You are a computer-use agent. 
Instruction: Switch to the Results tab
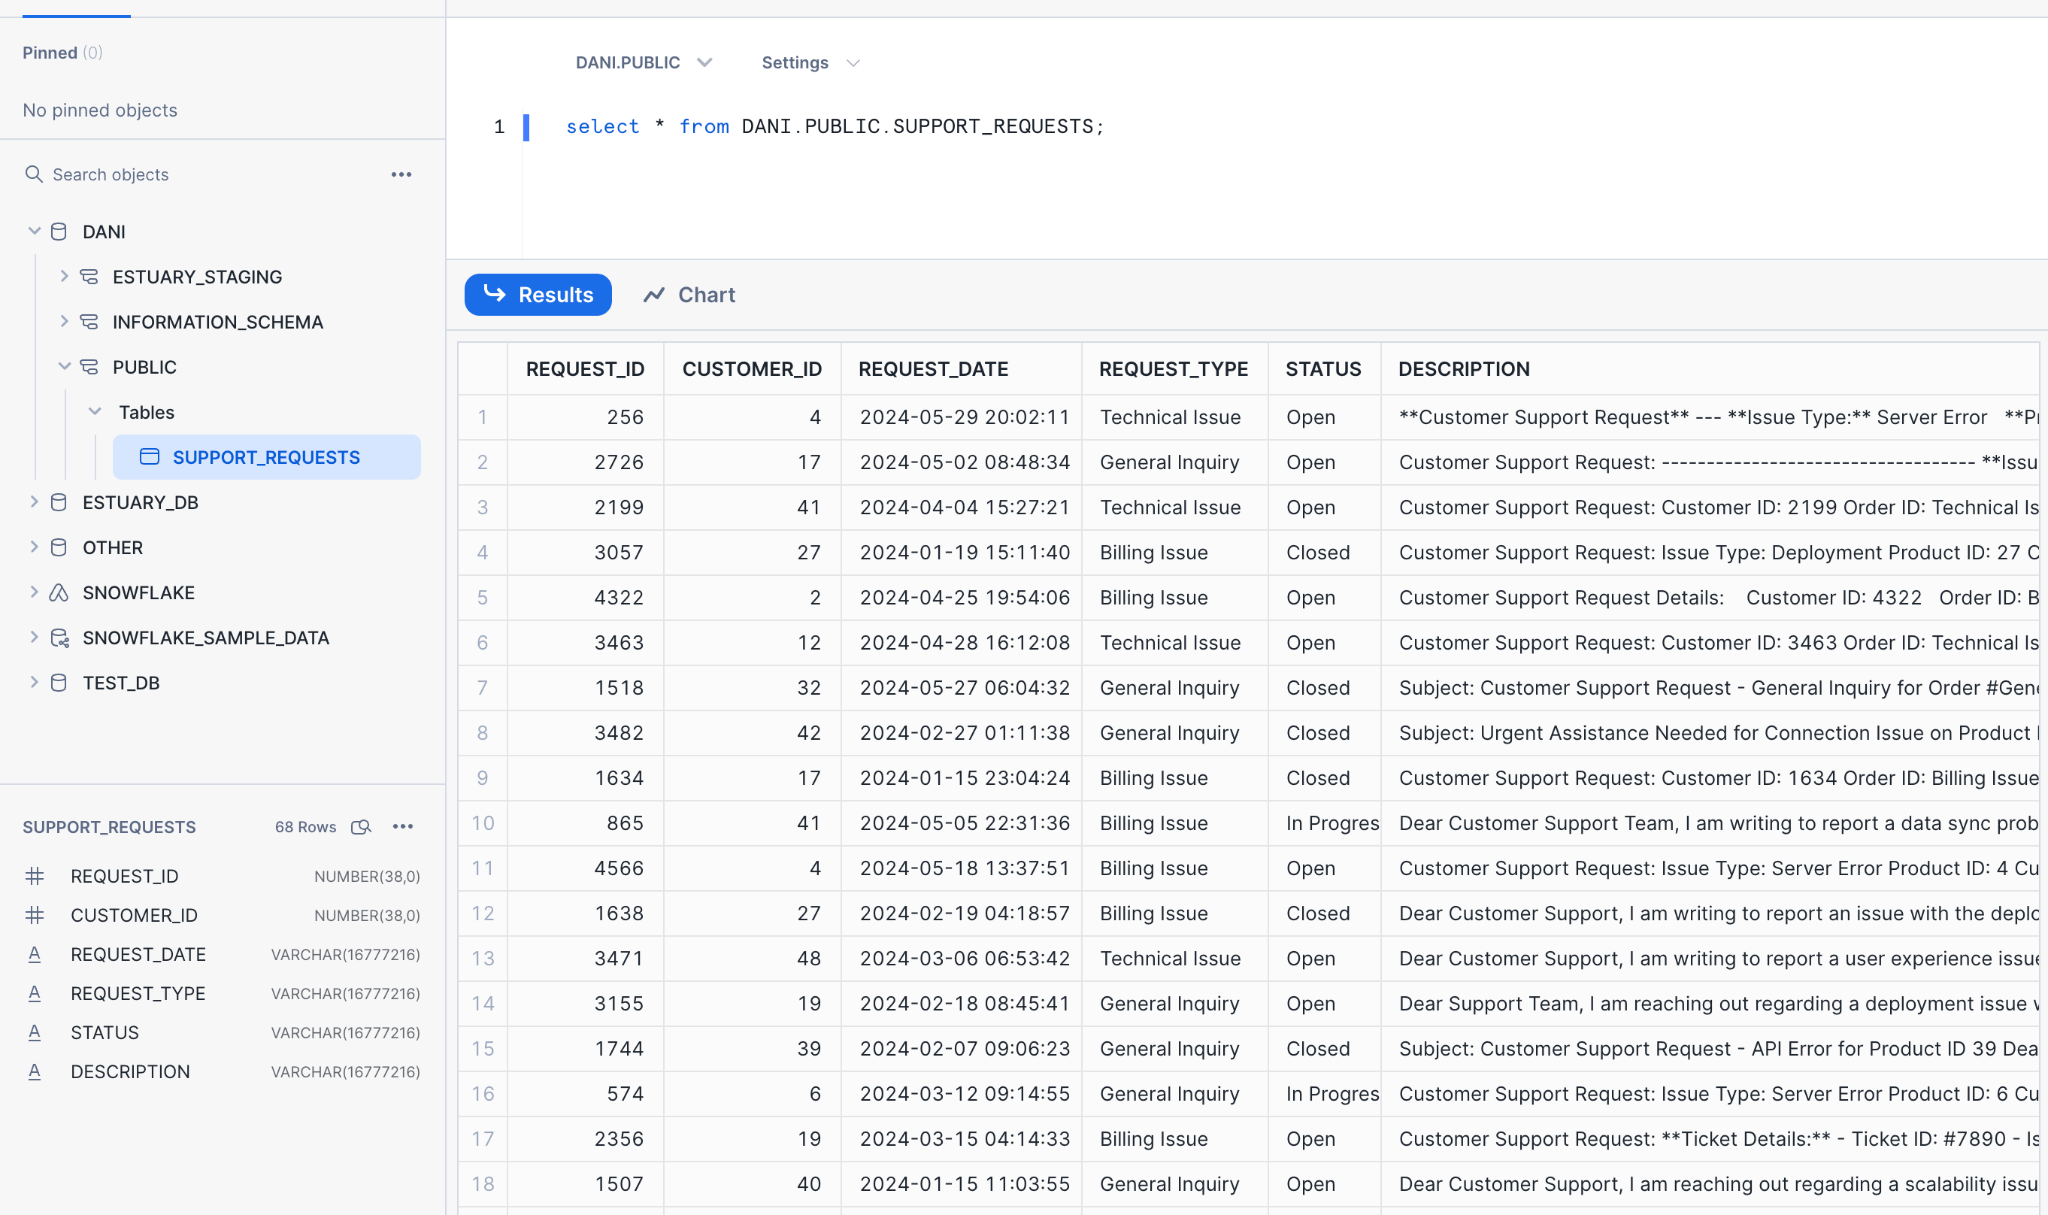[x=538, y=295]
